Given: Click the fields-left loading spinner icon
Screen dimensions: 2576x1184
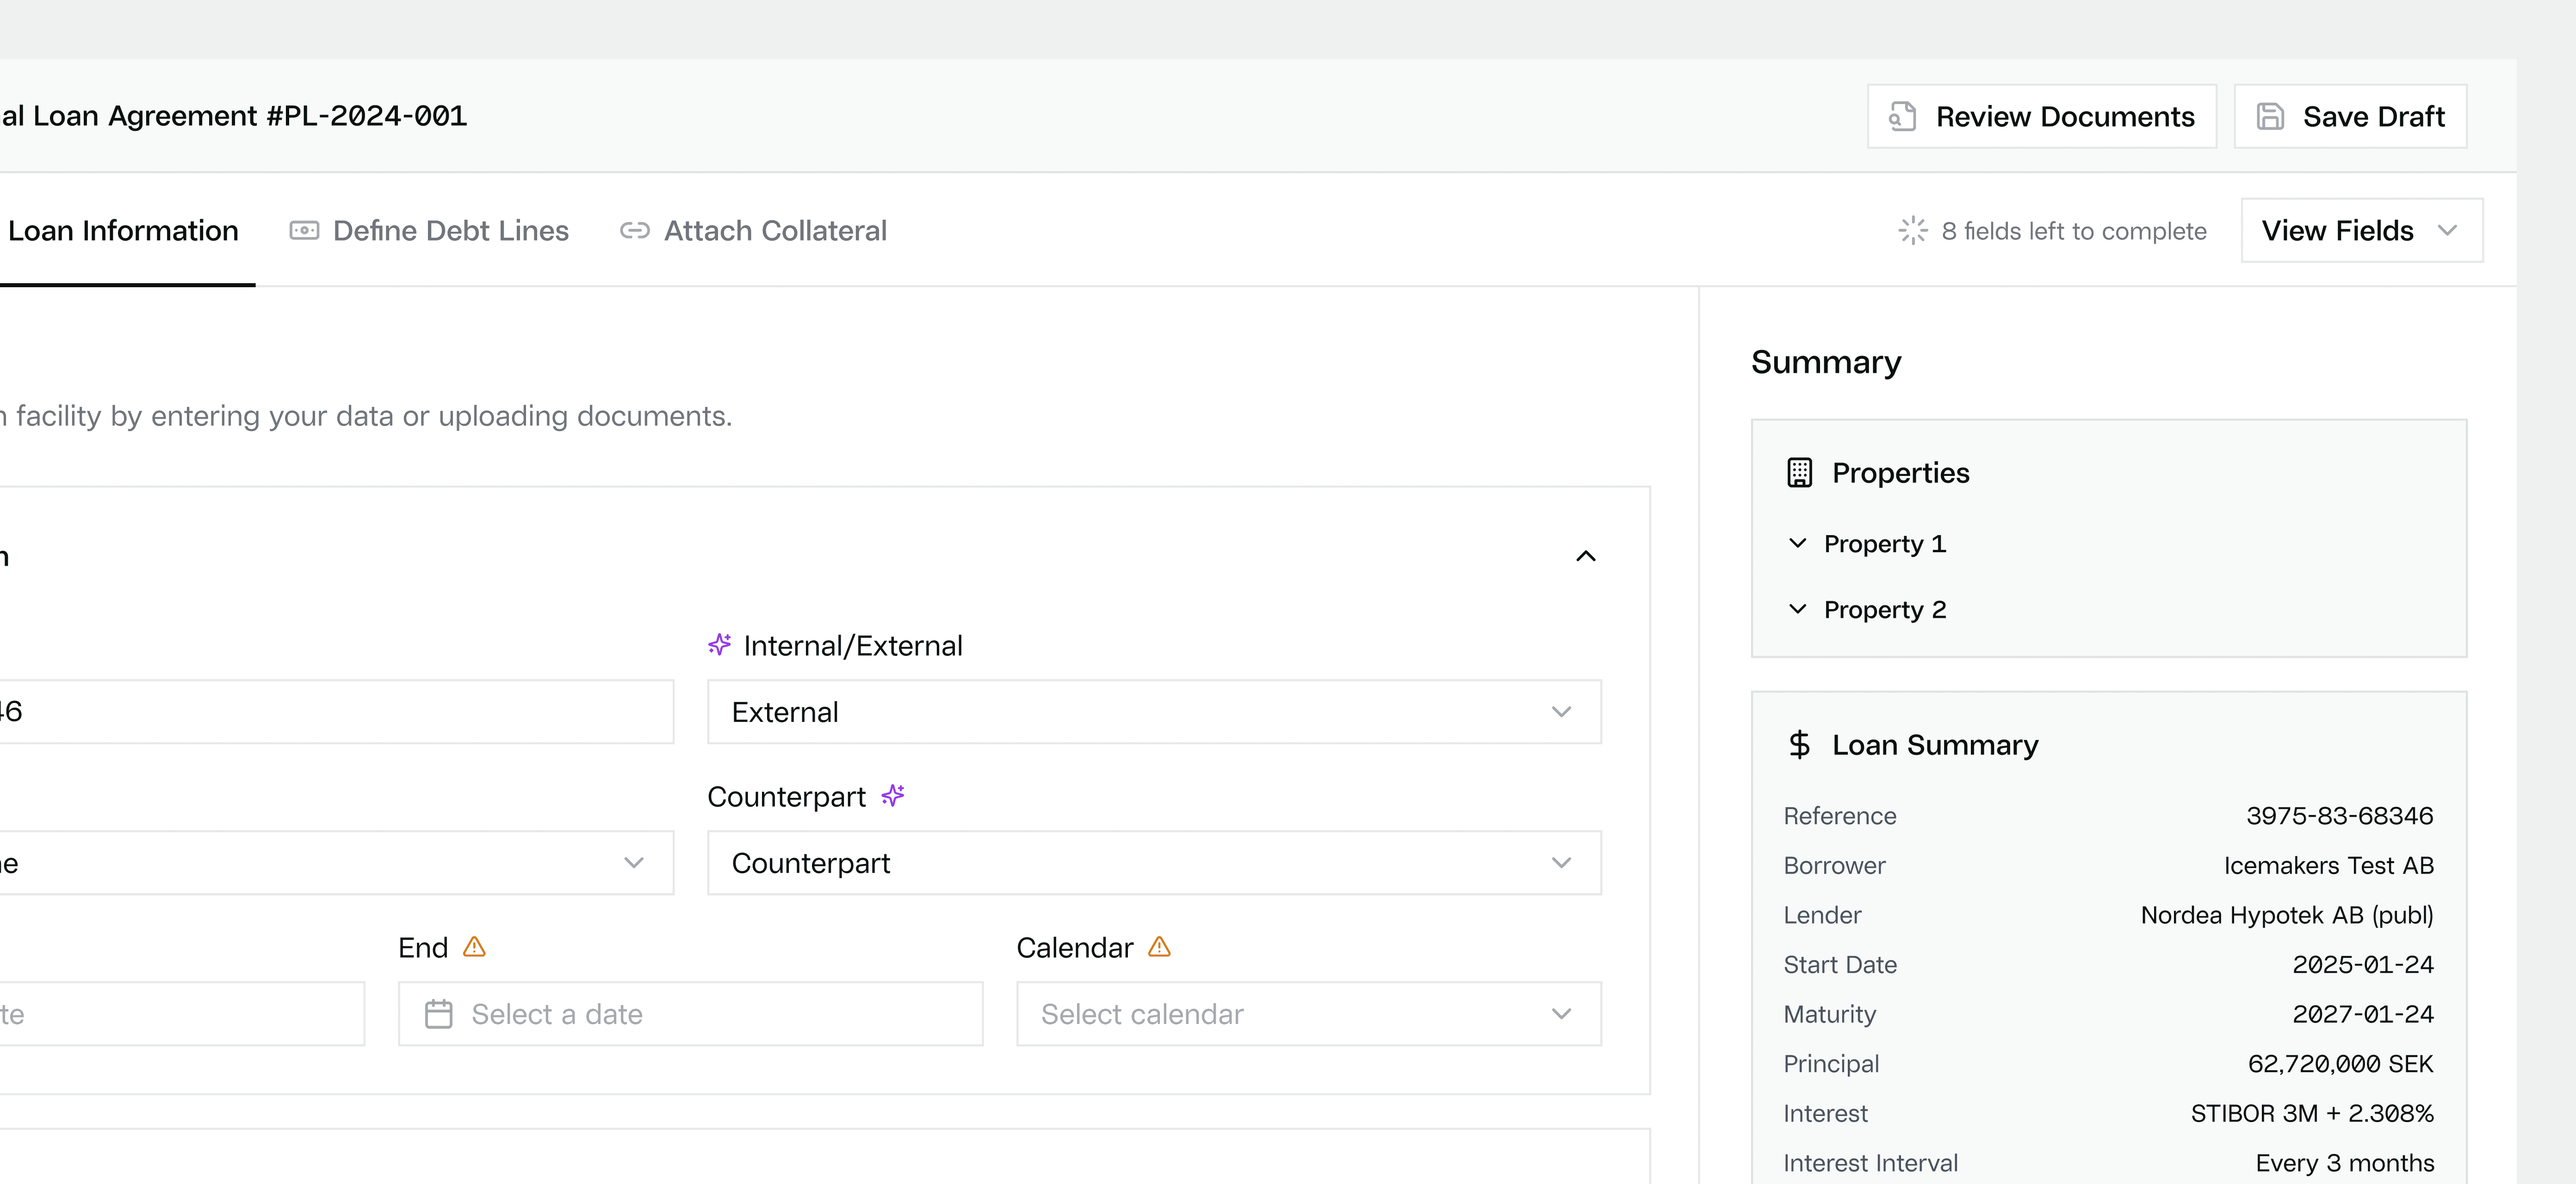Looking at the screenshot, I should 1913,231.
